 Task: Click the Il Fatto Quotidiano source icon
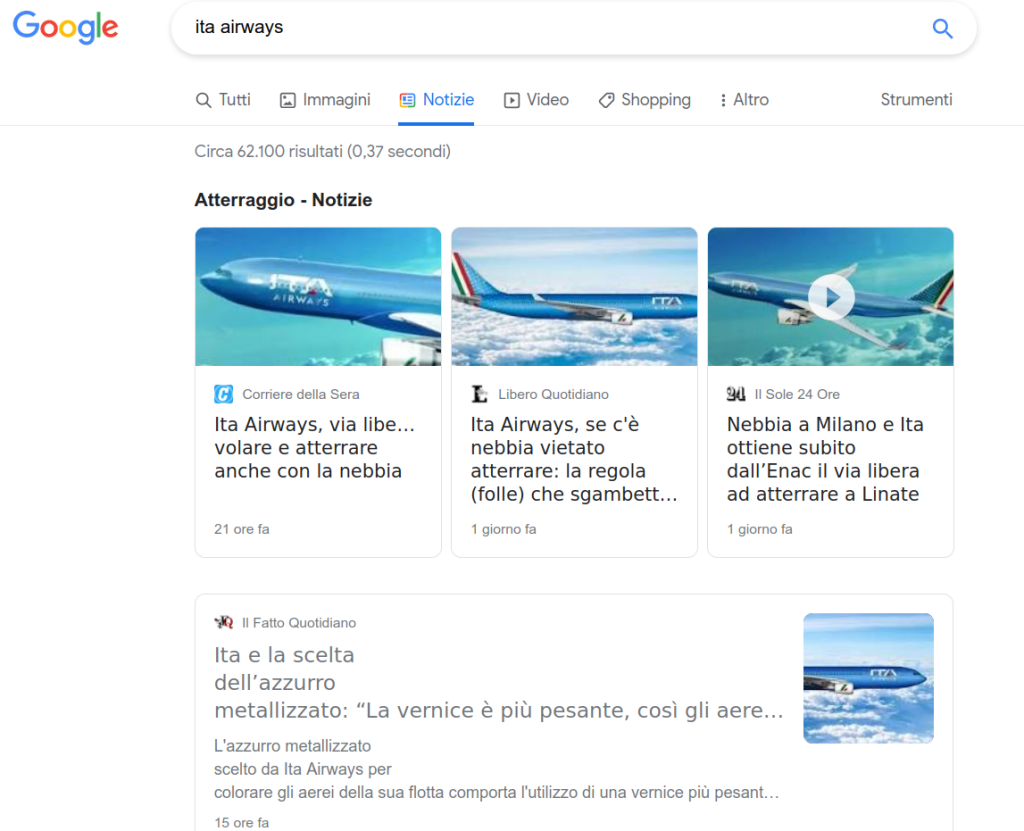tap(224, 623)
